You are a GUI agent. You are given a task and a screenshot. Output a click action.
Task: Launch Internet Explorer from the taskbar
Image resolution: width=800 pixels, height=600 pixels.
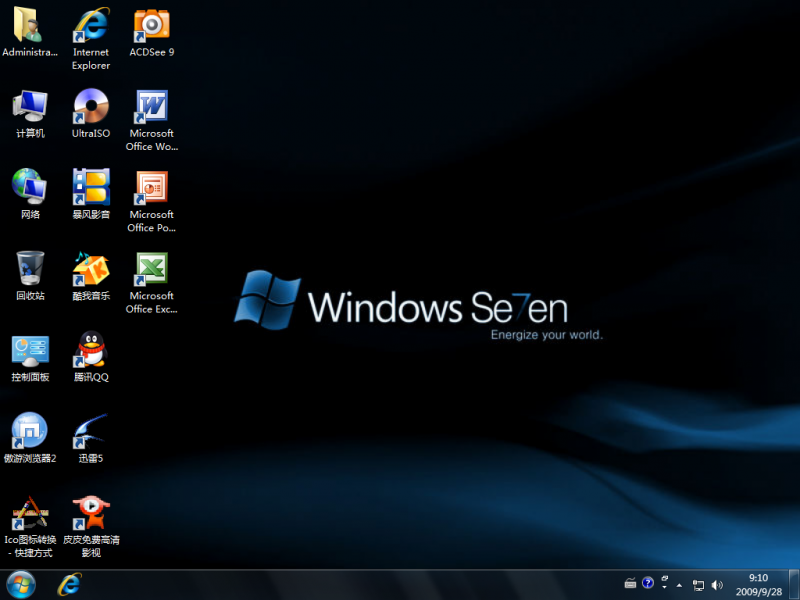coord(69,585)
